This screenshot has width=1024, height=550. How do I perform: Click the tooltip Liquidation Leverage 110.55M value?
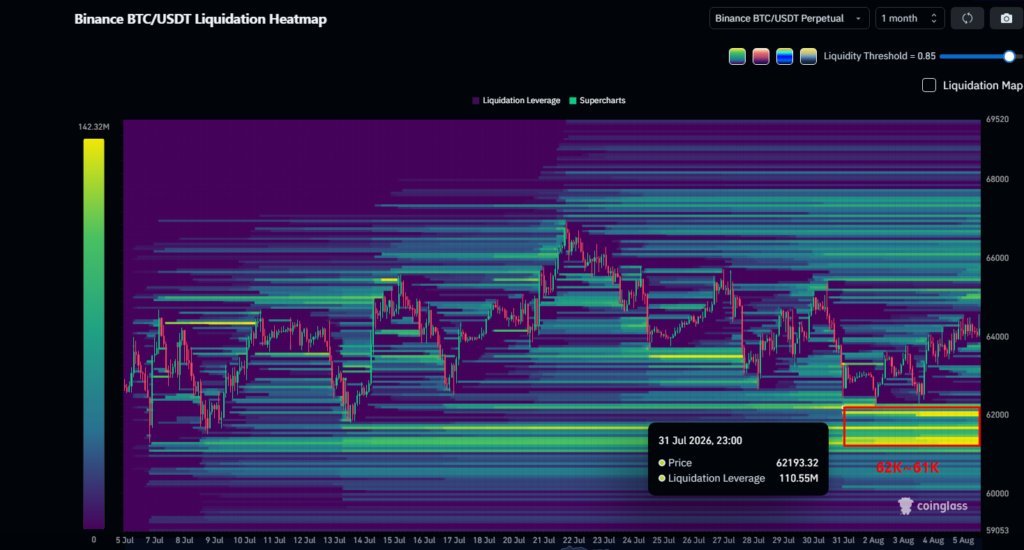[x=798, y=478]
